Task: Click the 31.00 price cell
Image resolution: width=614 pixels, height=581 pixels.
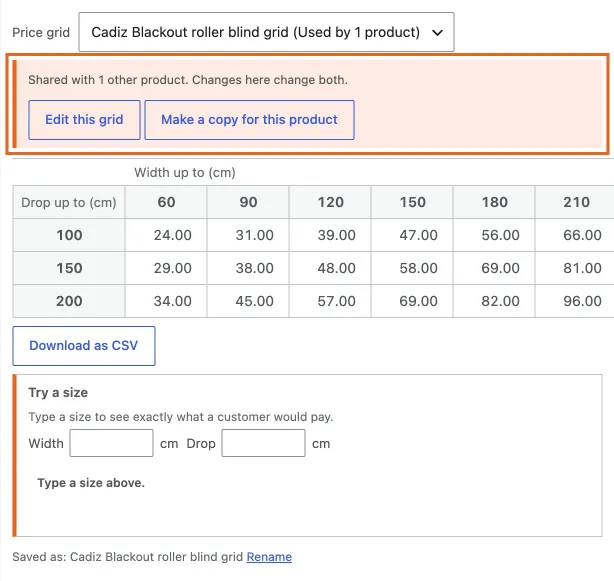Action: pos(248,235)
